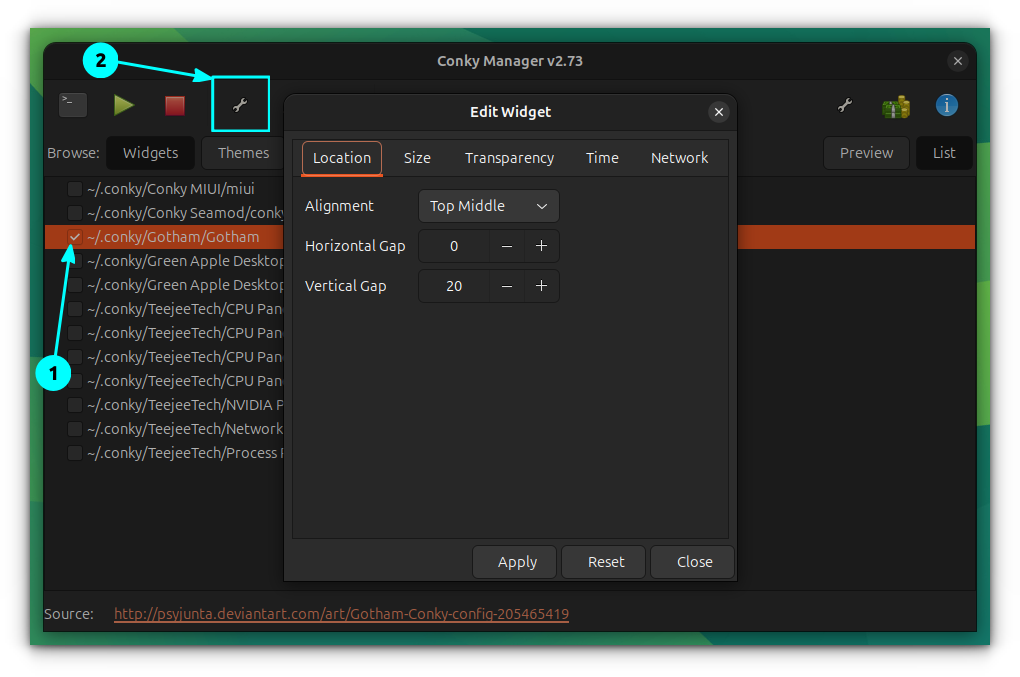Image resolution: width=1020 pixels, height=677 pixels.
Task: Increase Horizontal Gap with plus button
Action: (541, 246)
